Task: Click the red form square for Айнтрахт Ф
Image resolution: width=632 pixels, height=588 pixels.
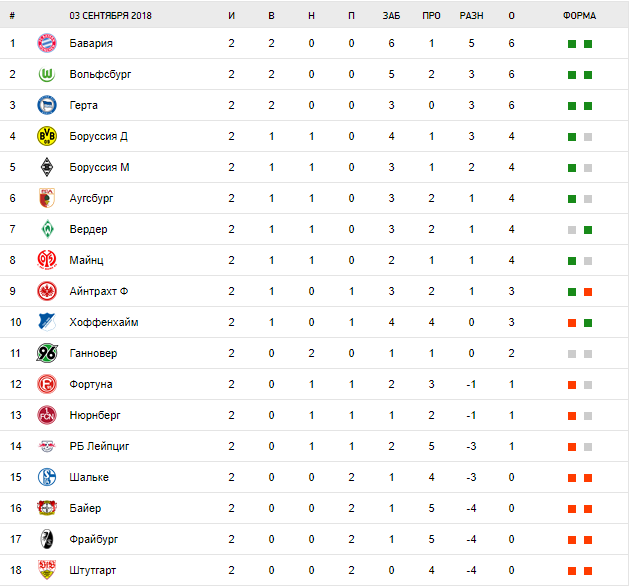Action: pos(588,291)
